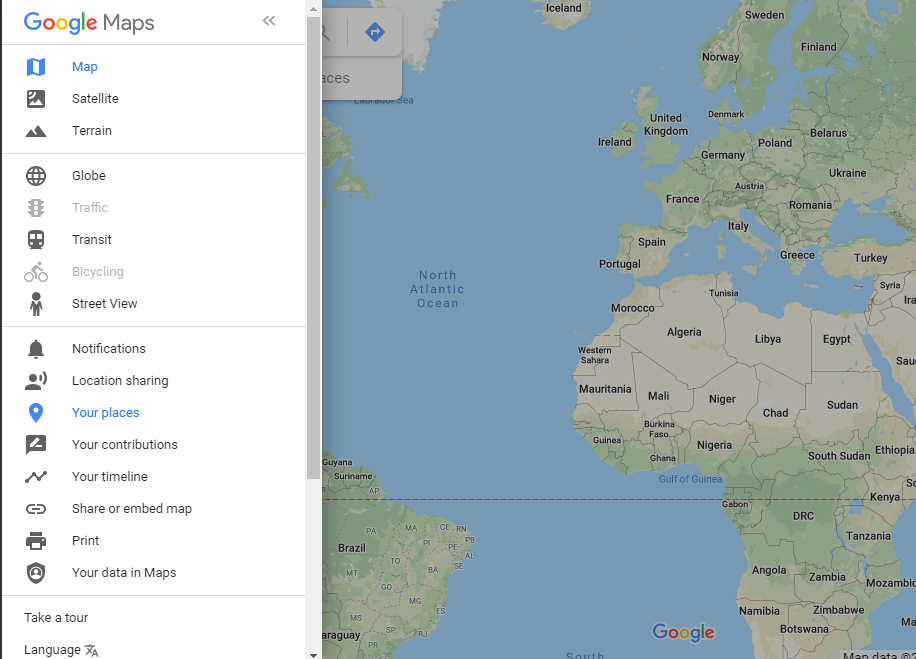Viewport: 916px width, 659px height.
Task: Click the scrollbar down arrow
Action: pos(314,655)
